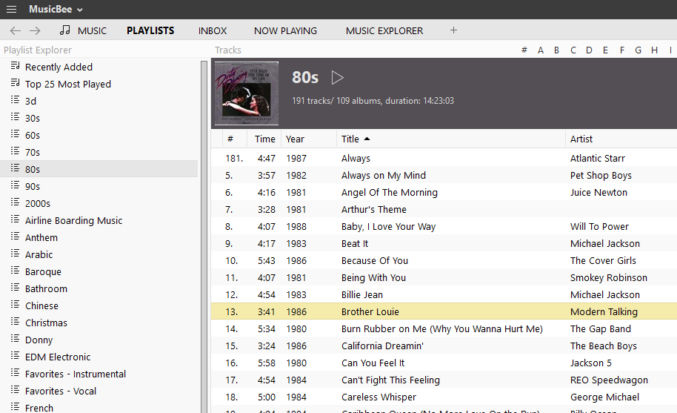
Task: Click the music note icon beside MUSIC
Action: 65,30
